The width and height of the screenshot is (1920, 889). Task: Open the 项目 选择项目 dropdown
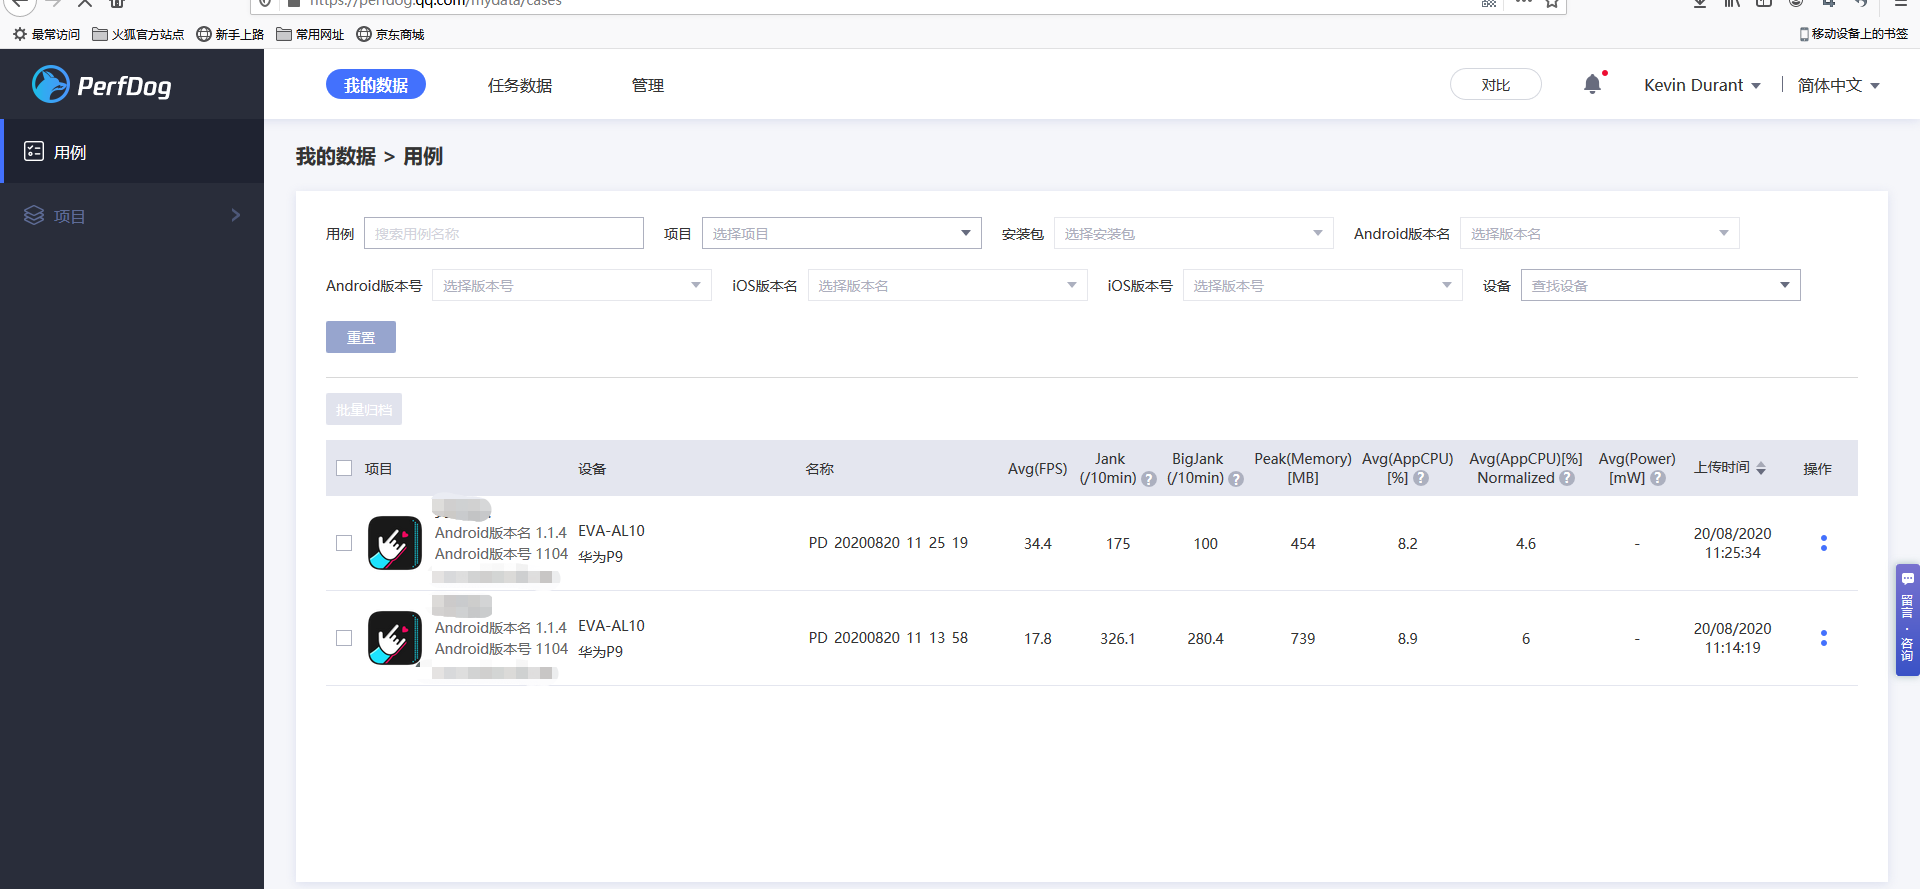pyautogui.click(x=842, y=233)
